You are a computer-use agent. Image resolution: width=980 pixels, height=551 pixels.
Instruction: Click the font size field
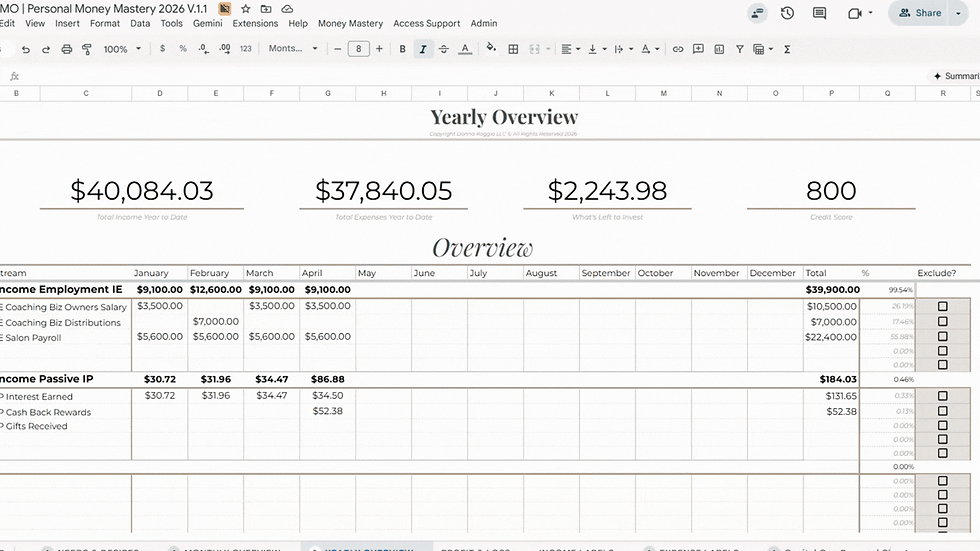coord(358,49)
